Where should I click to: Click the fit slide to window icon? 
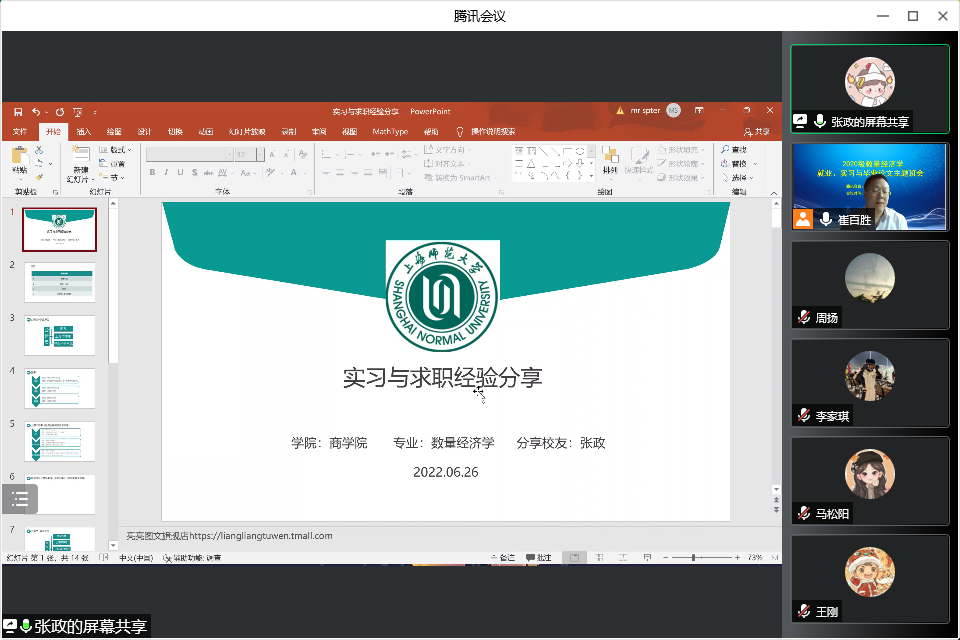click(775, 557)
